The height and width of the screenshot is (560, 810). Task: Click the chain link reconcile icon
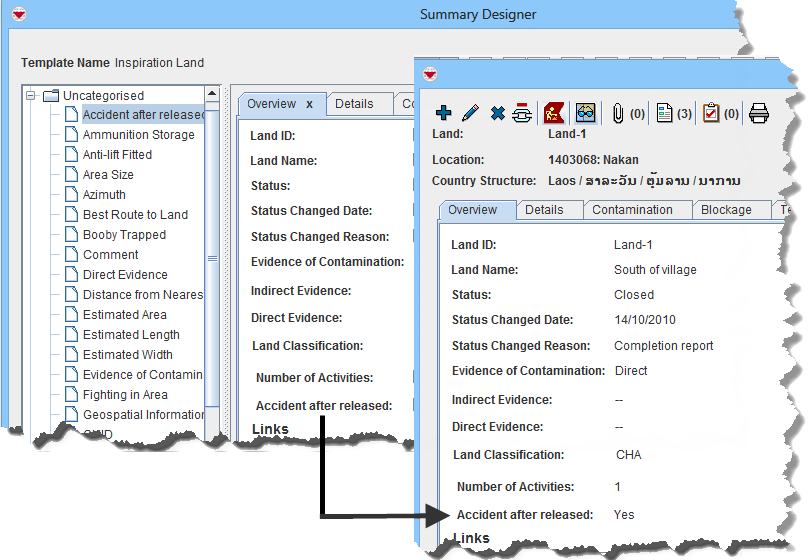pyautogui.click(x=522, y=113)
